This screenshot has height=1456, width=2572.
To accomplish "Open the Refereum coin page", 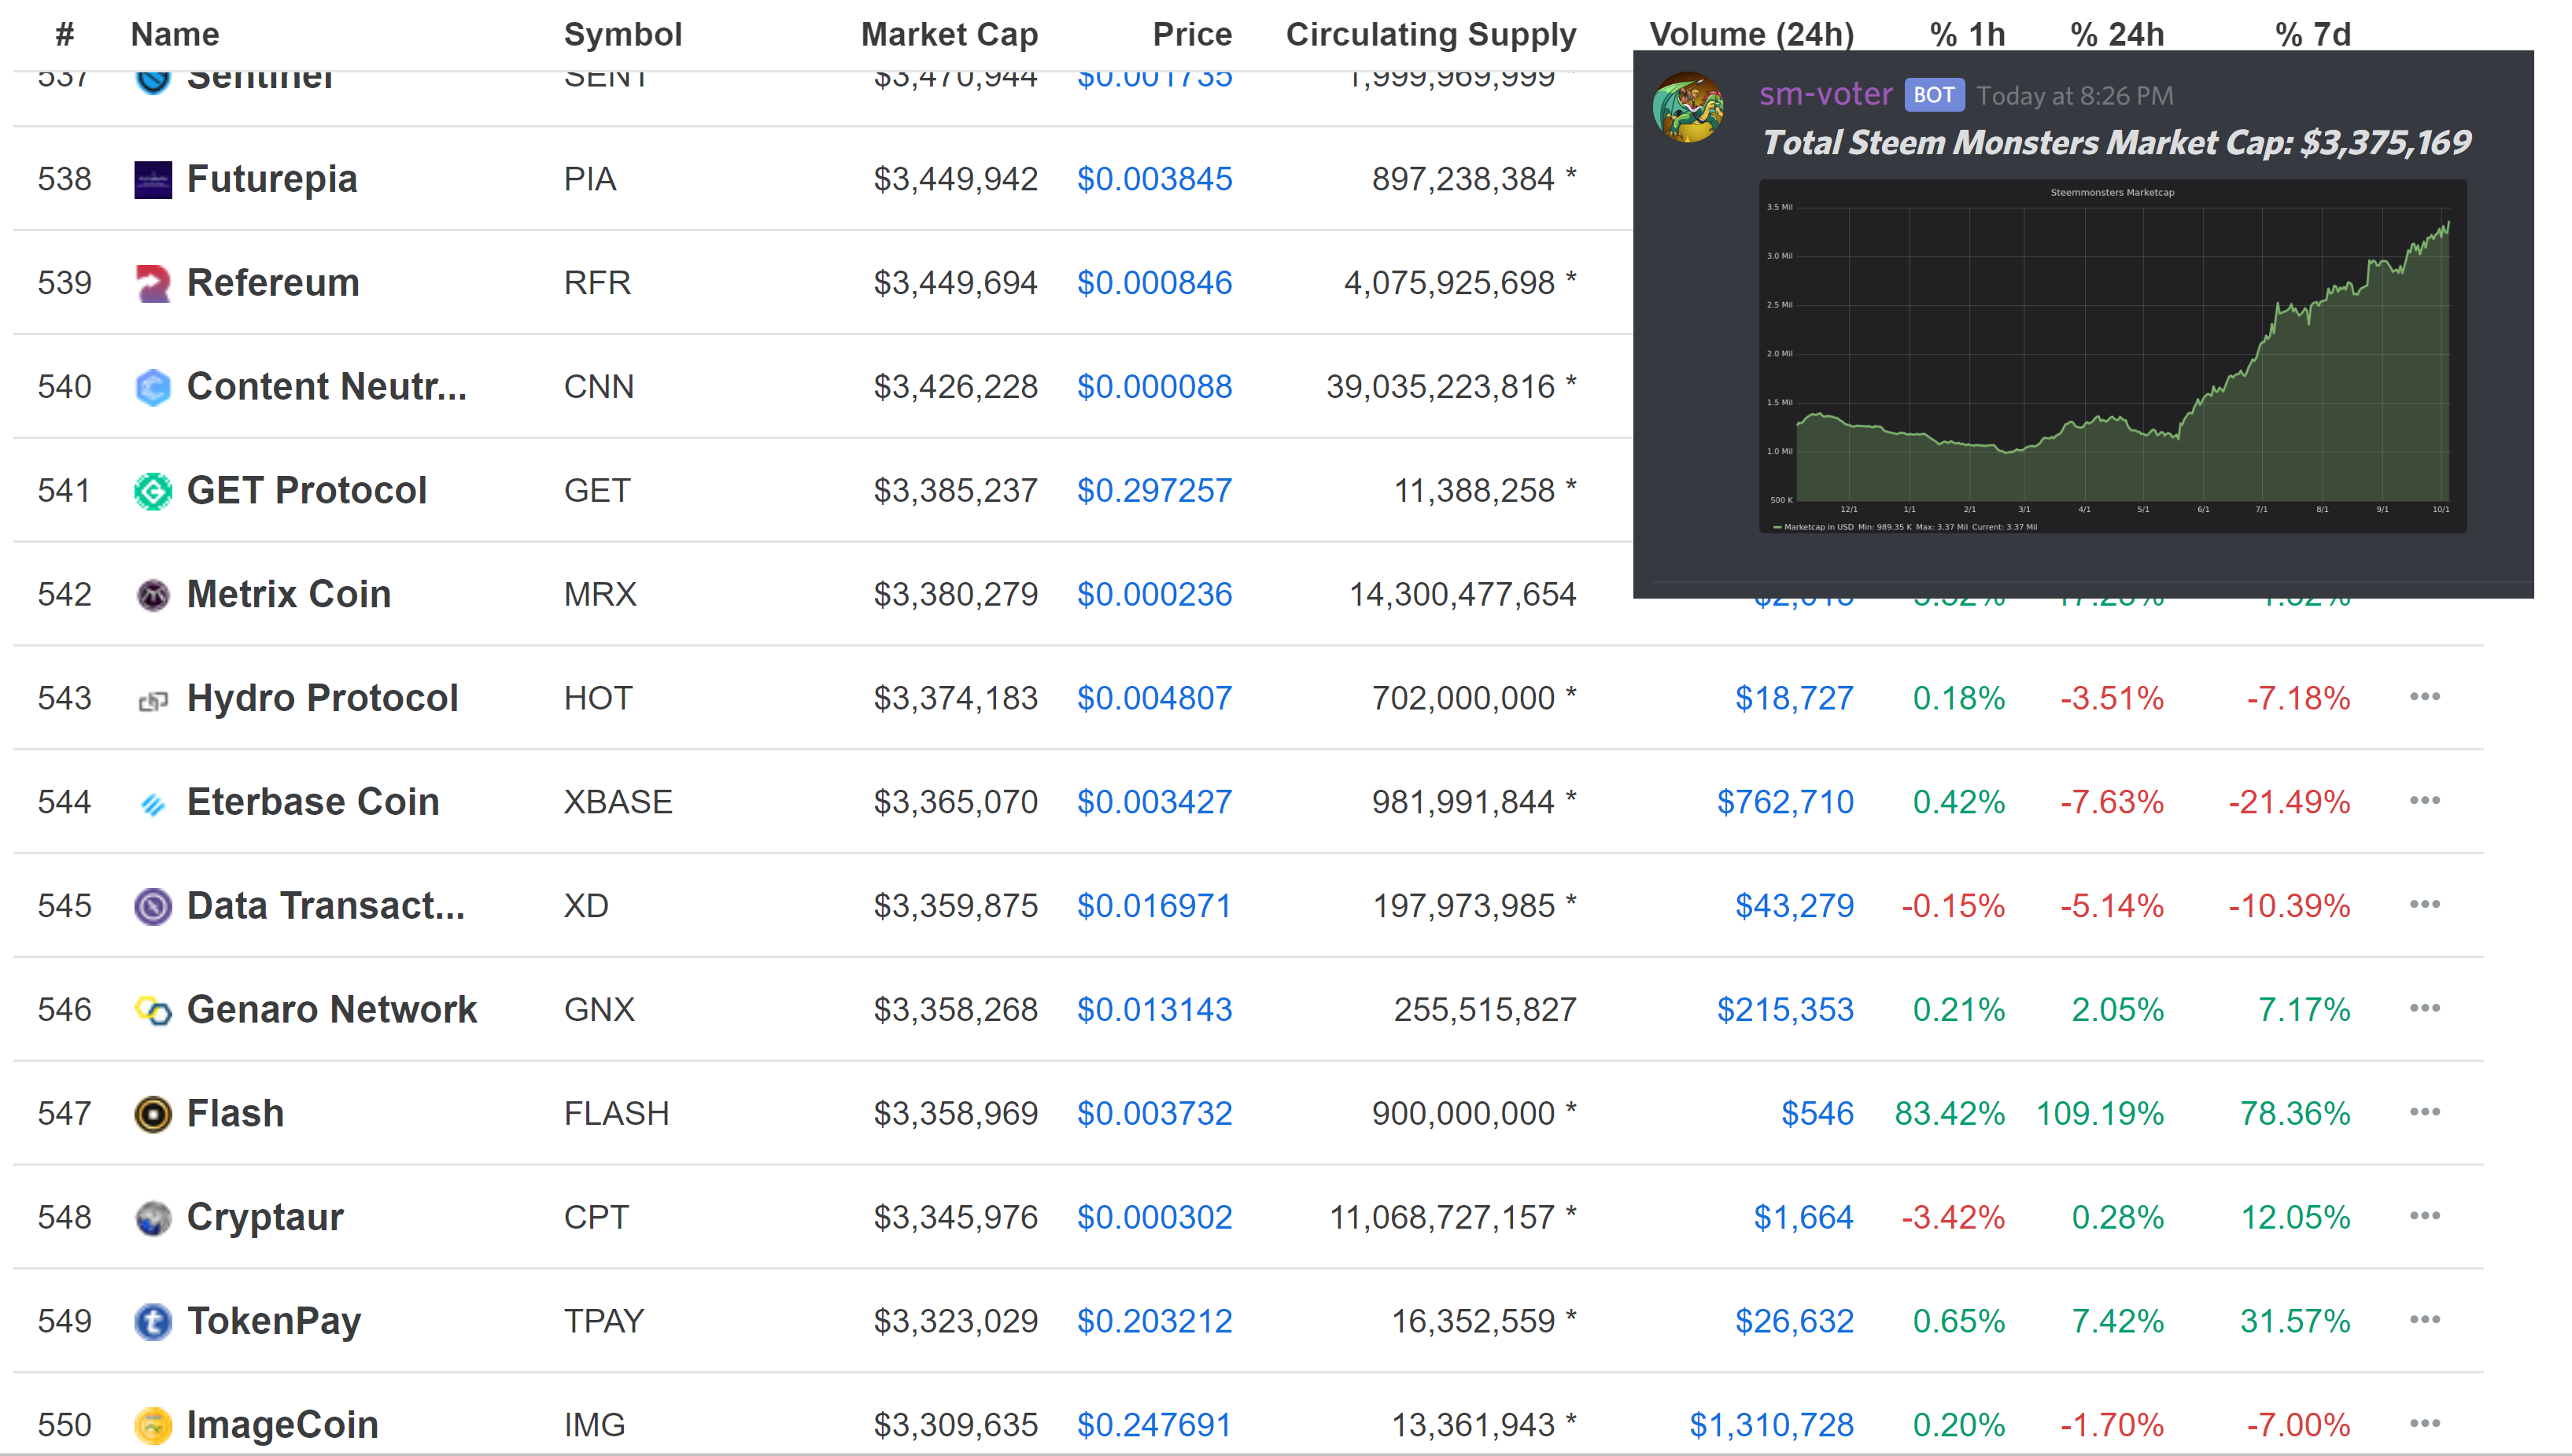I will click(x=273, y=284).
